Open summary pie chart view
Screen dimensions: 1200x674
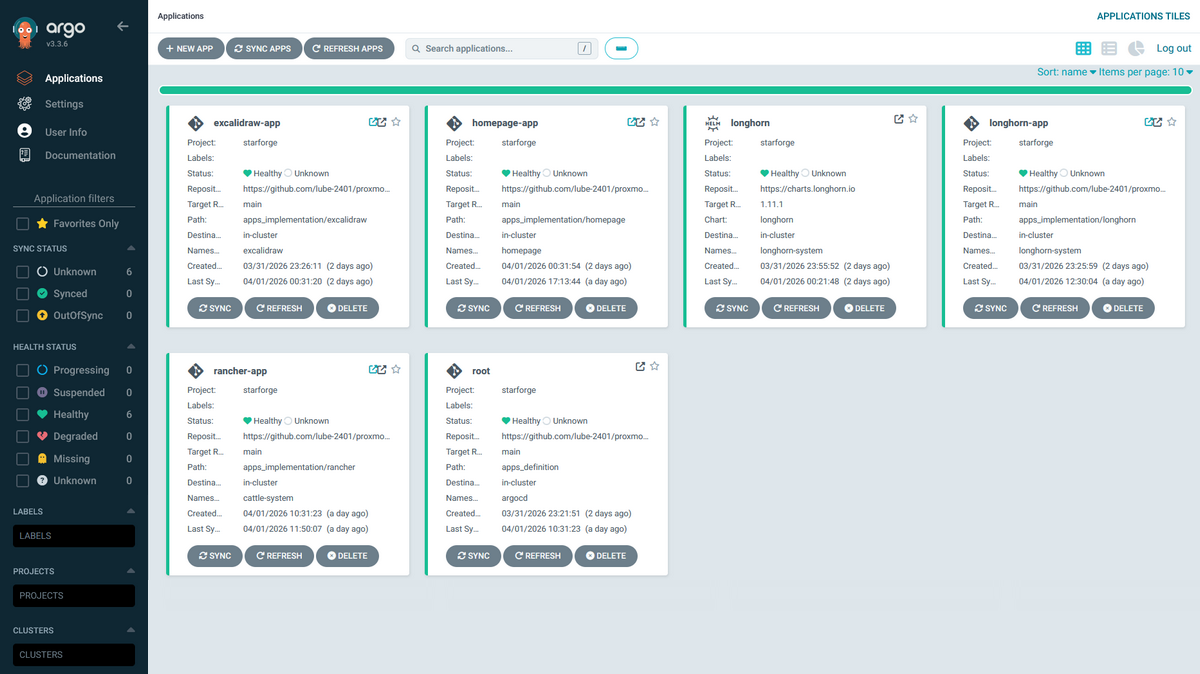[x=1136, y=48]
